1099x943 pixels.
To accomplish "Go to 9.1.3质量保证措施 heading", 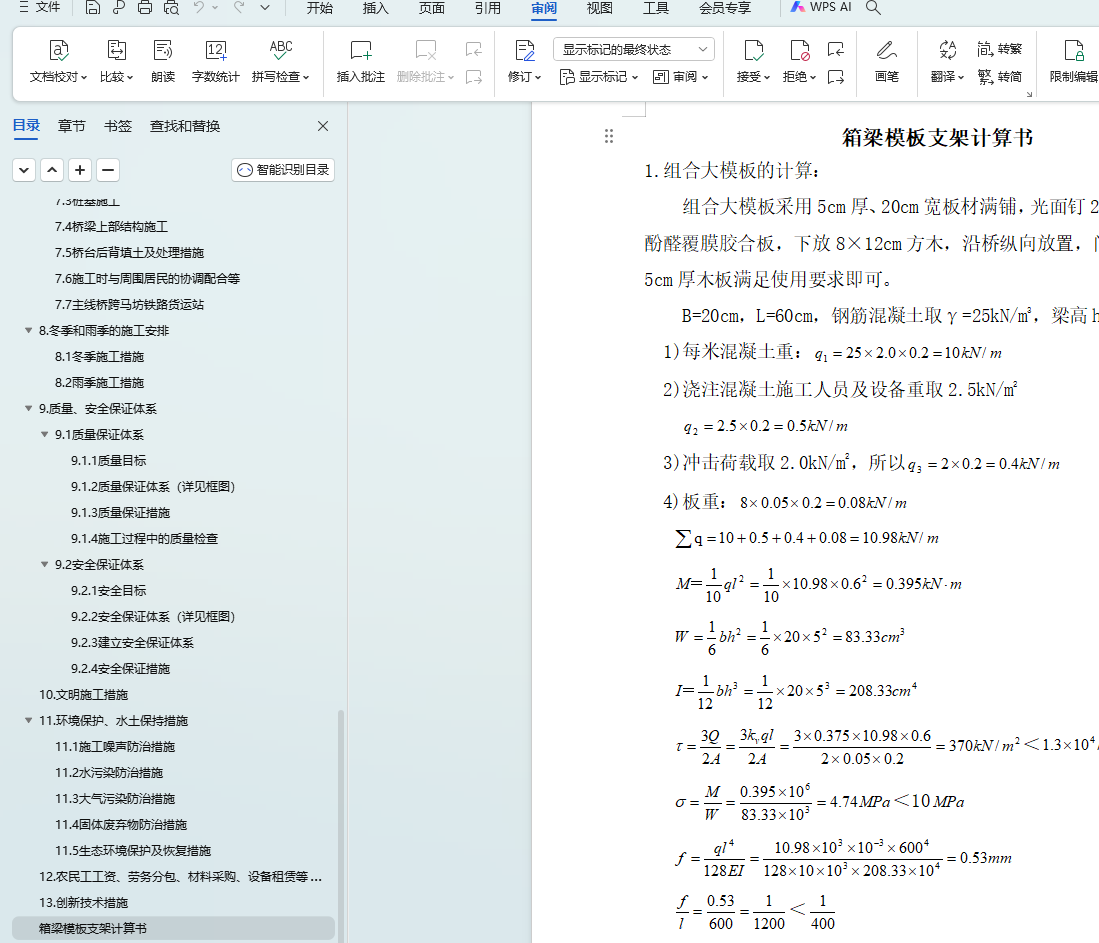I will pyautogui.click(x=121, y=513).
